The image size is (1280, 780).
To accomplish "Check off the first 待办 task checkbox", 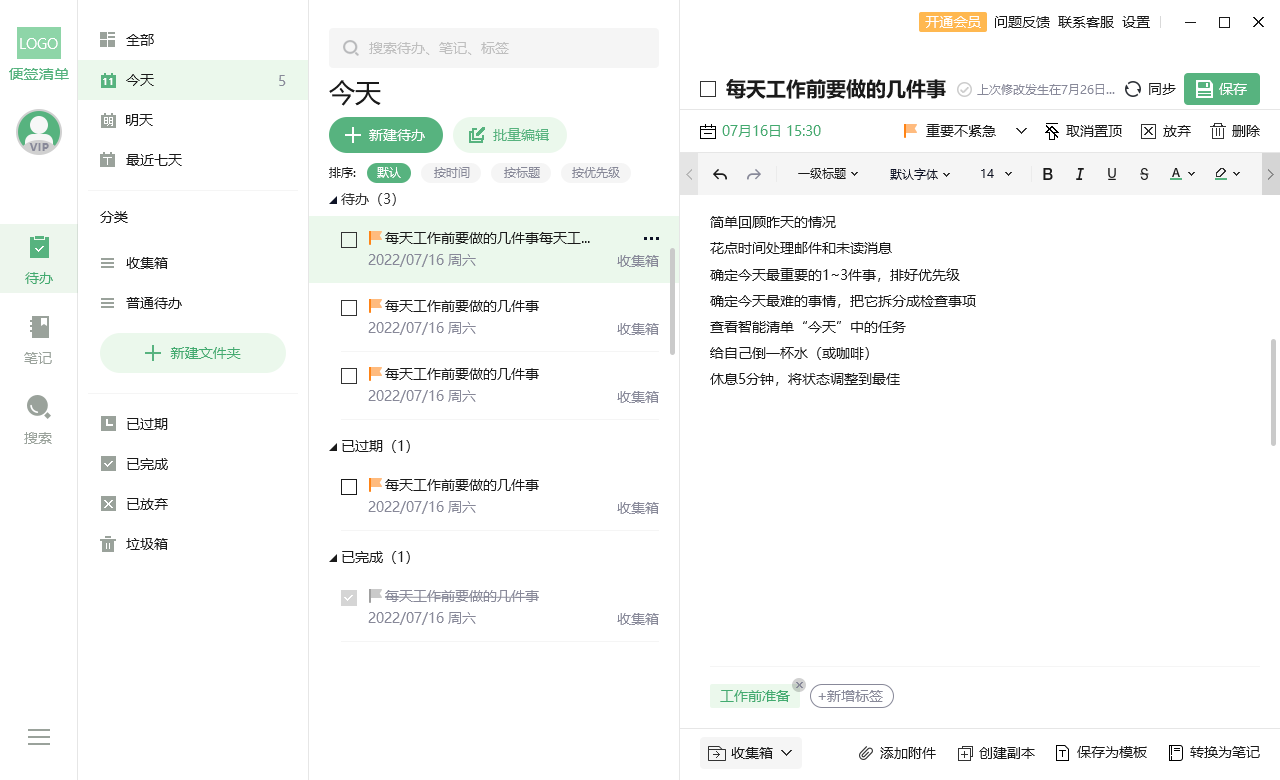I will point(347,239).
